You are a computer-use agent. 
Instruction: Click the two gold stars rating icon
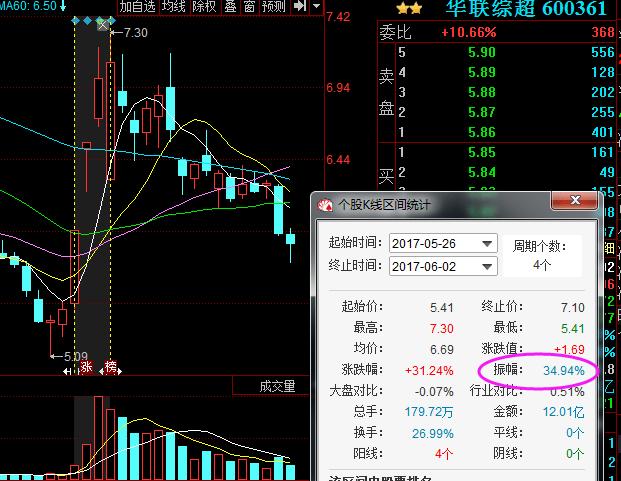click(x=409, y=8)
